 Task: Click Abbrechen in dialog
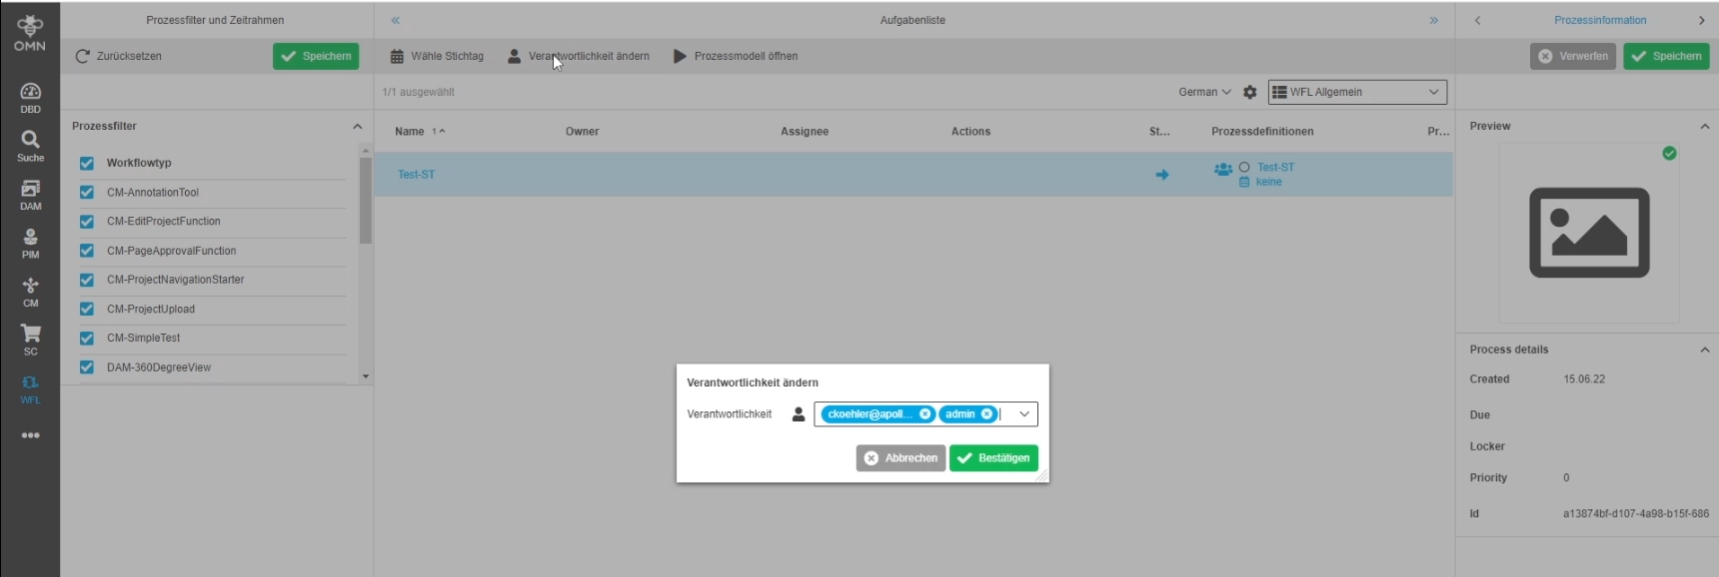click(901, 458)
